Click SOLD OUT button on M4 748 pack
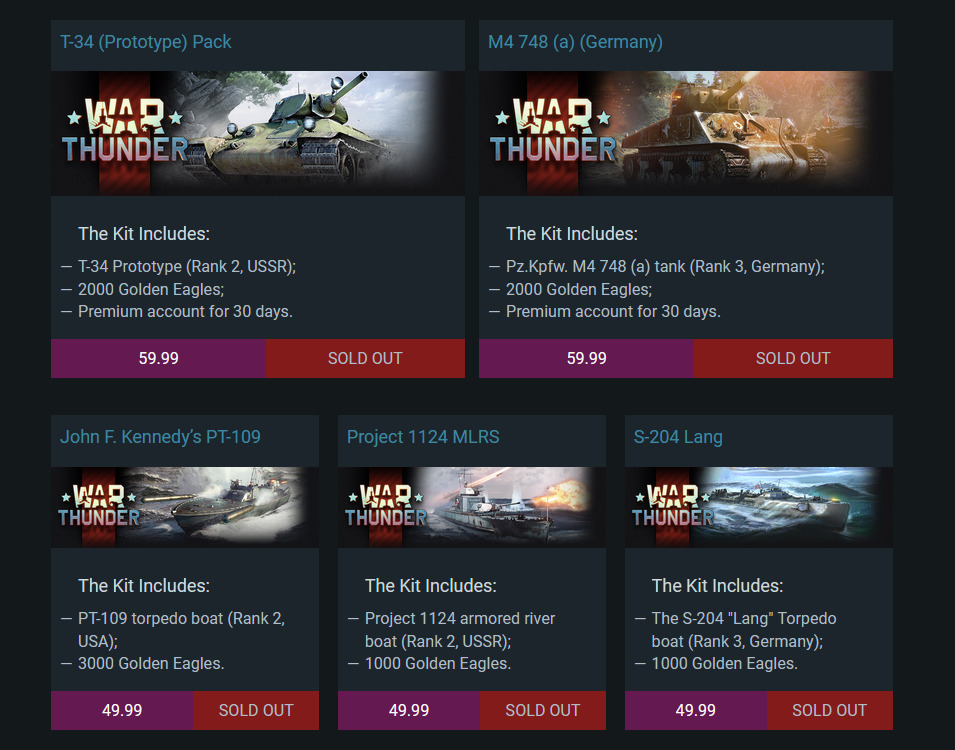Screen dimensions: 955x750 [x=793, y=358]
